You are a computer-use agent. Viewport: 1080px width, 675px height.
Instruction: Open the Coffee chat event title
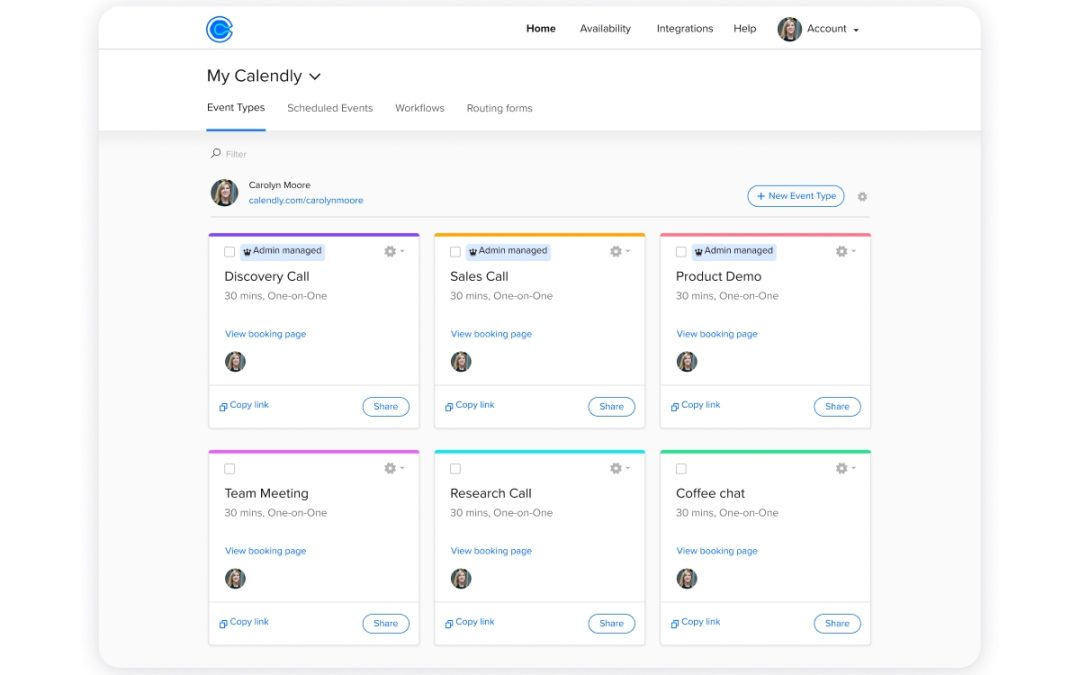point(710,493)
